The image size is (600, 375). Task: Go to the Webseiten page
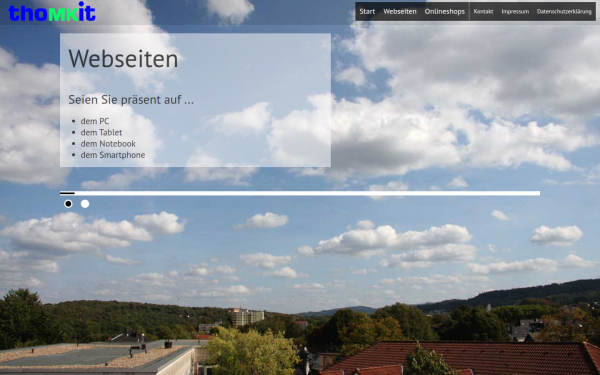pos(399,11)
